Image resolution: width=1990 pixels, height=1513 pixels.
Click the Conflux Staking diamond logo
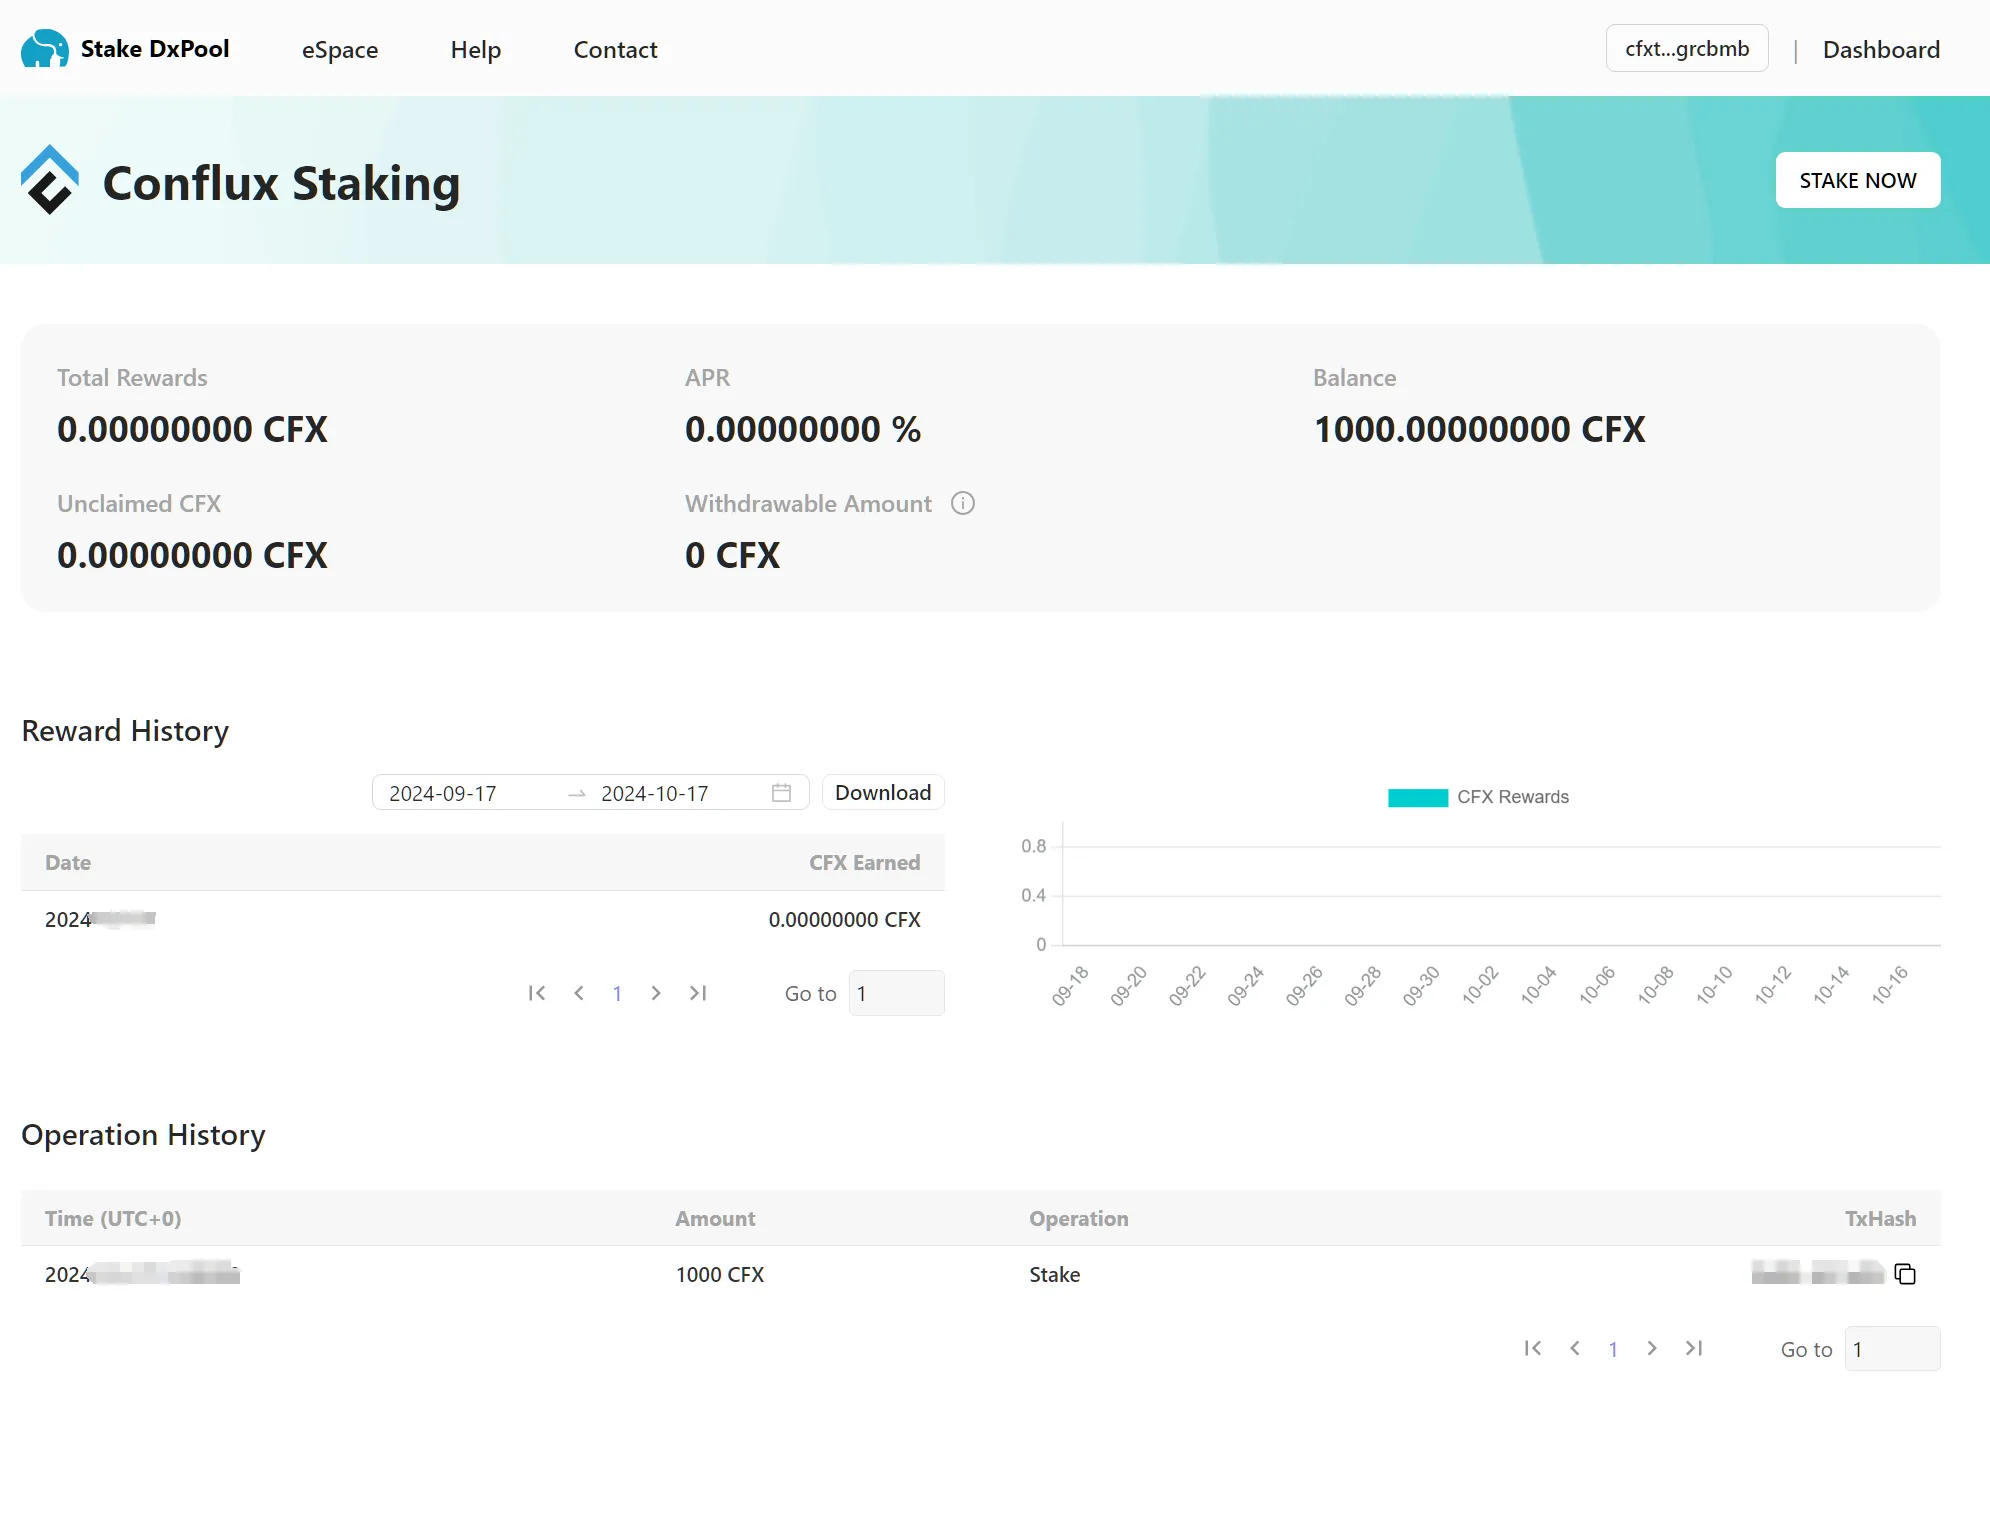[x=50, y=180]
